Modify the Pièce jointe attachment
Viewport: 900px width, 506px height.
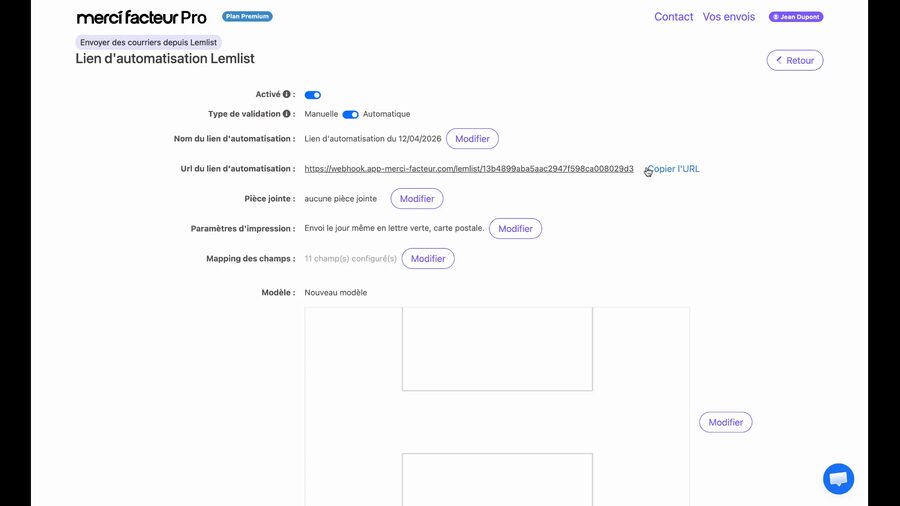(417, 198)
